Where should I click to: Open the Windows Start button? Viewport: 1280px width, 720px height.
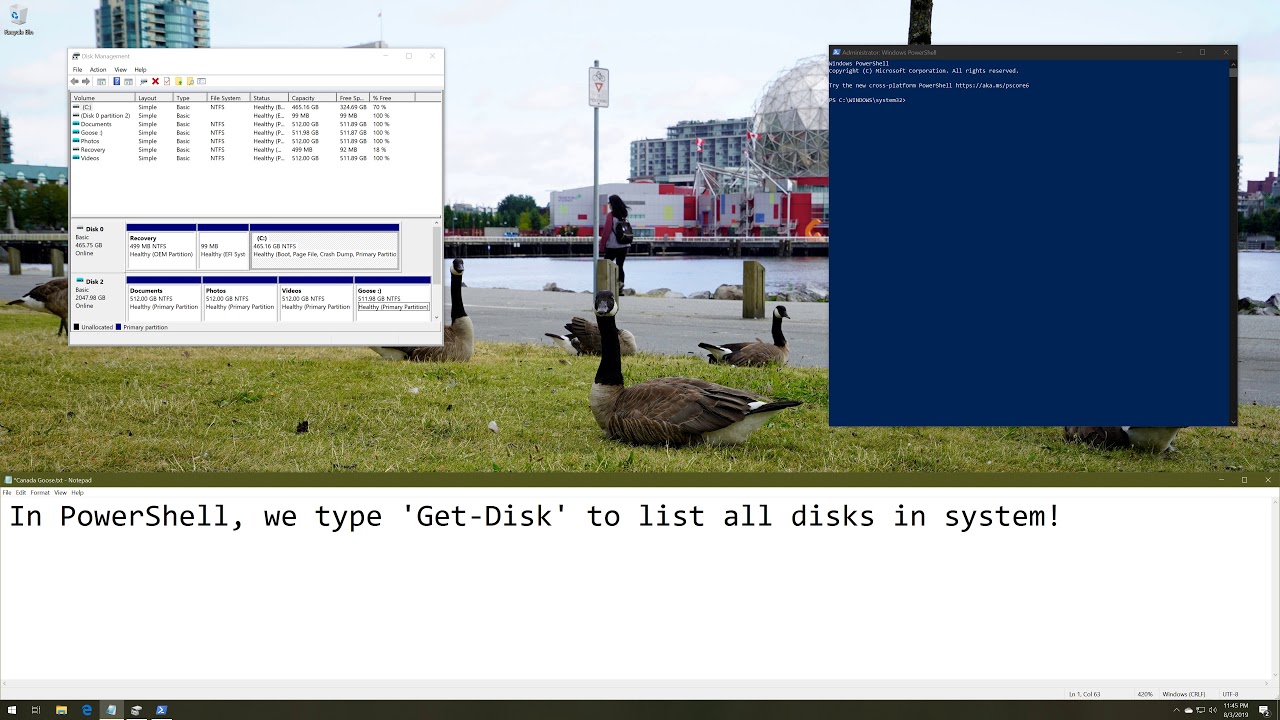pyautogui.click(x=12, y=710)
